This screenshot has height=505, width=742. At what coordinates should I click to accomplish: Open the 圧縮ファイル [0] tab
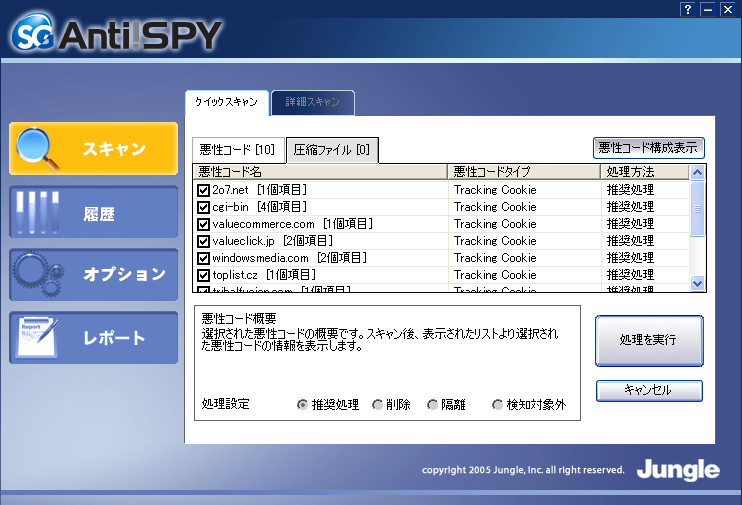[332, 150]
